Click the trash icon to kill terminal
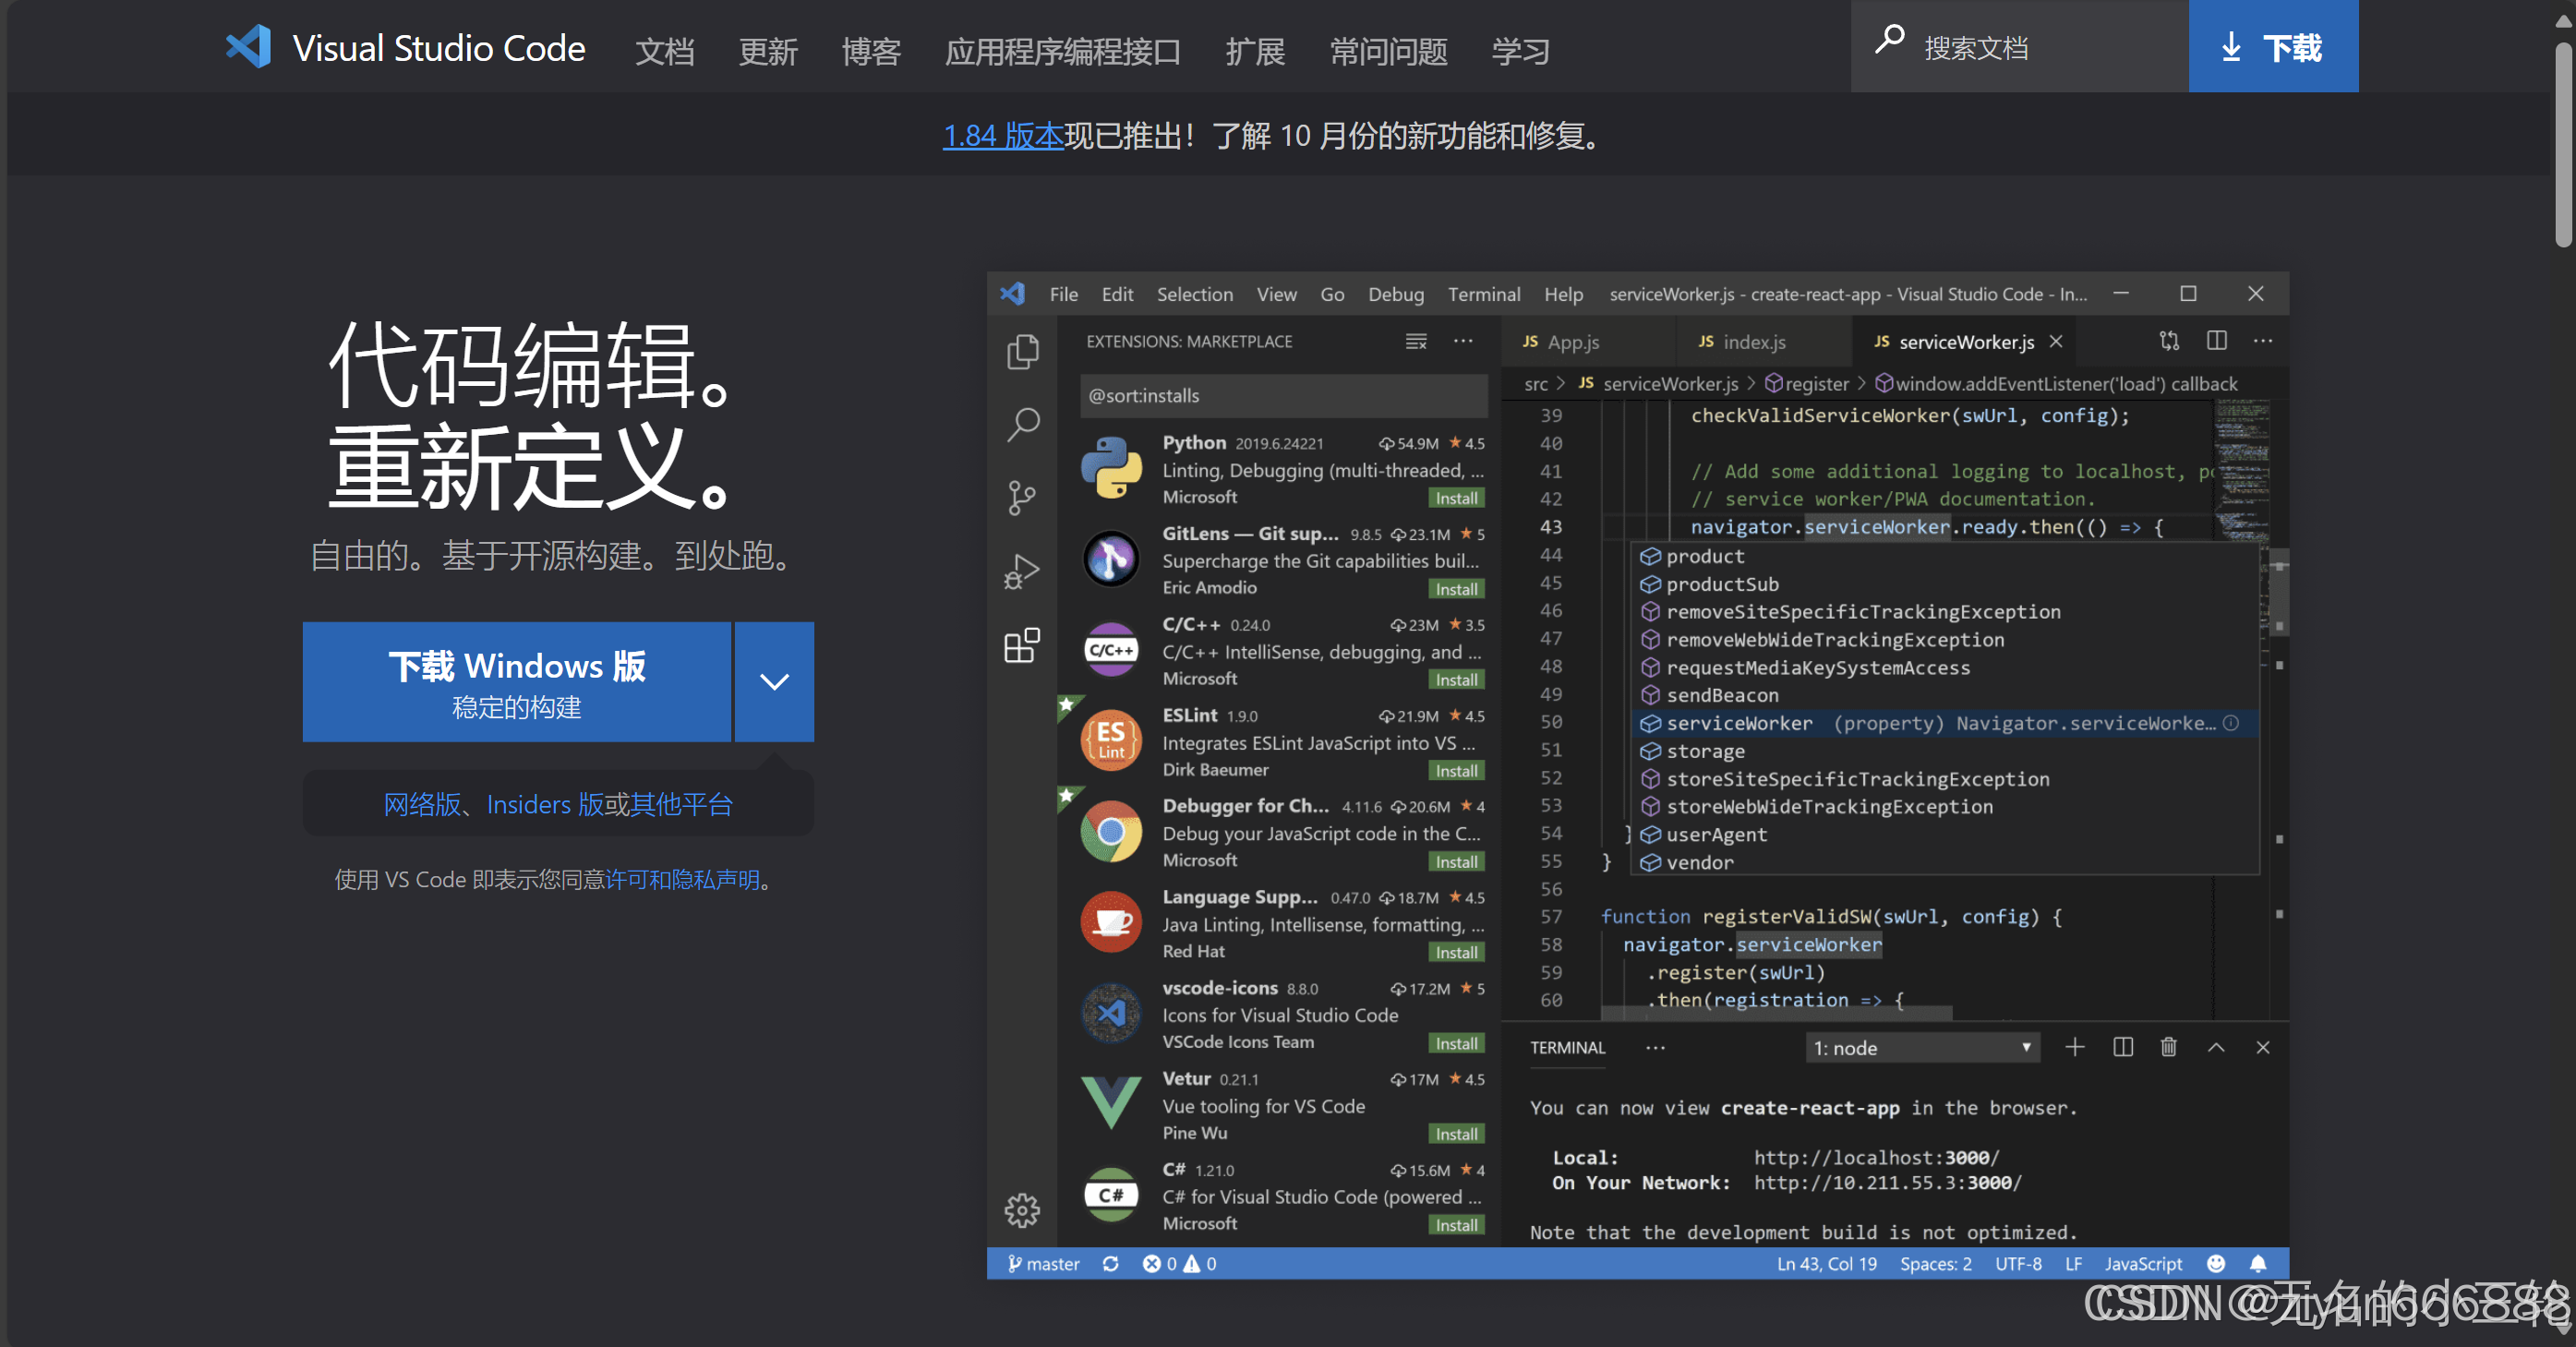This screenshot has width=2576, height=1347. coord(2168,1047)
